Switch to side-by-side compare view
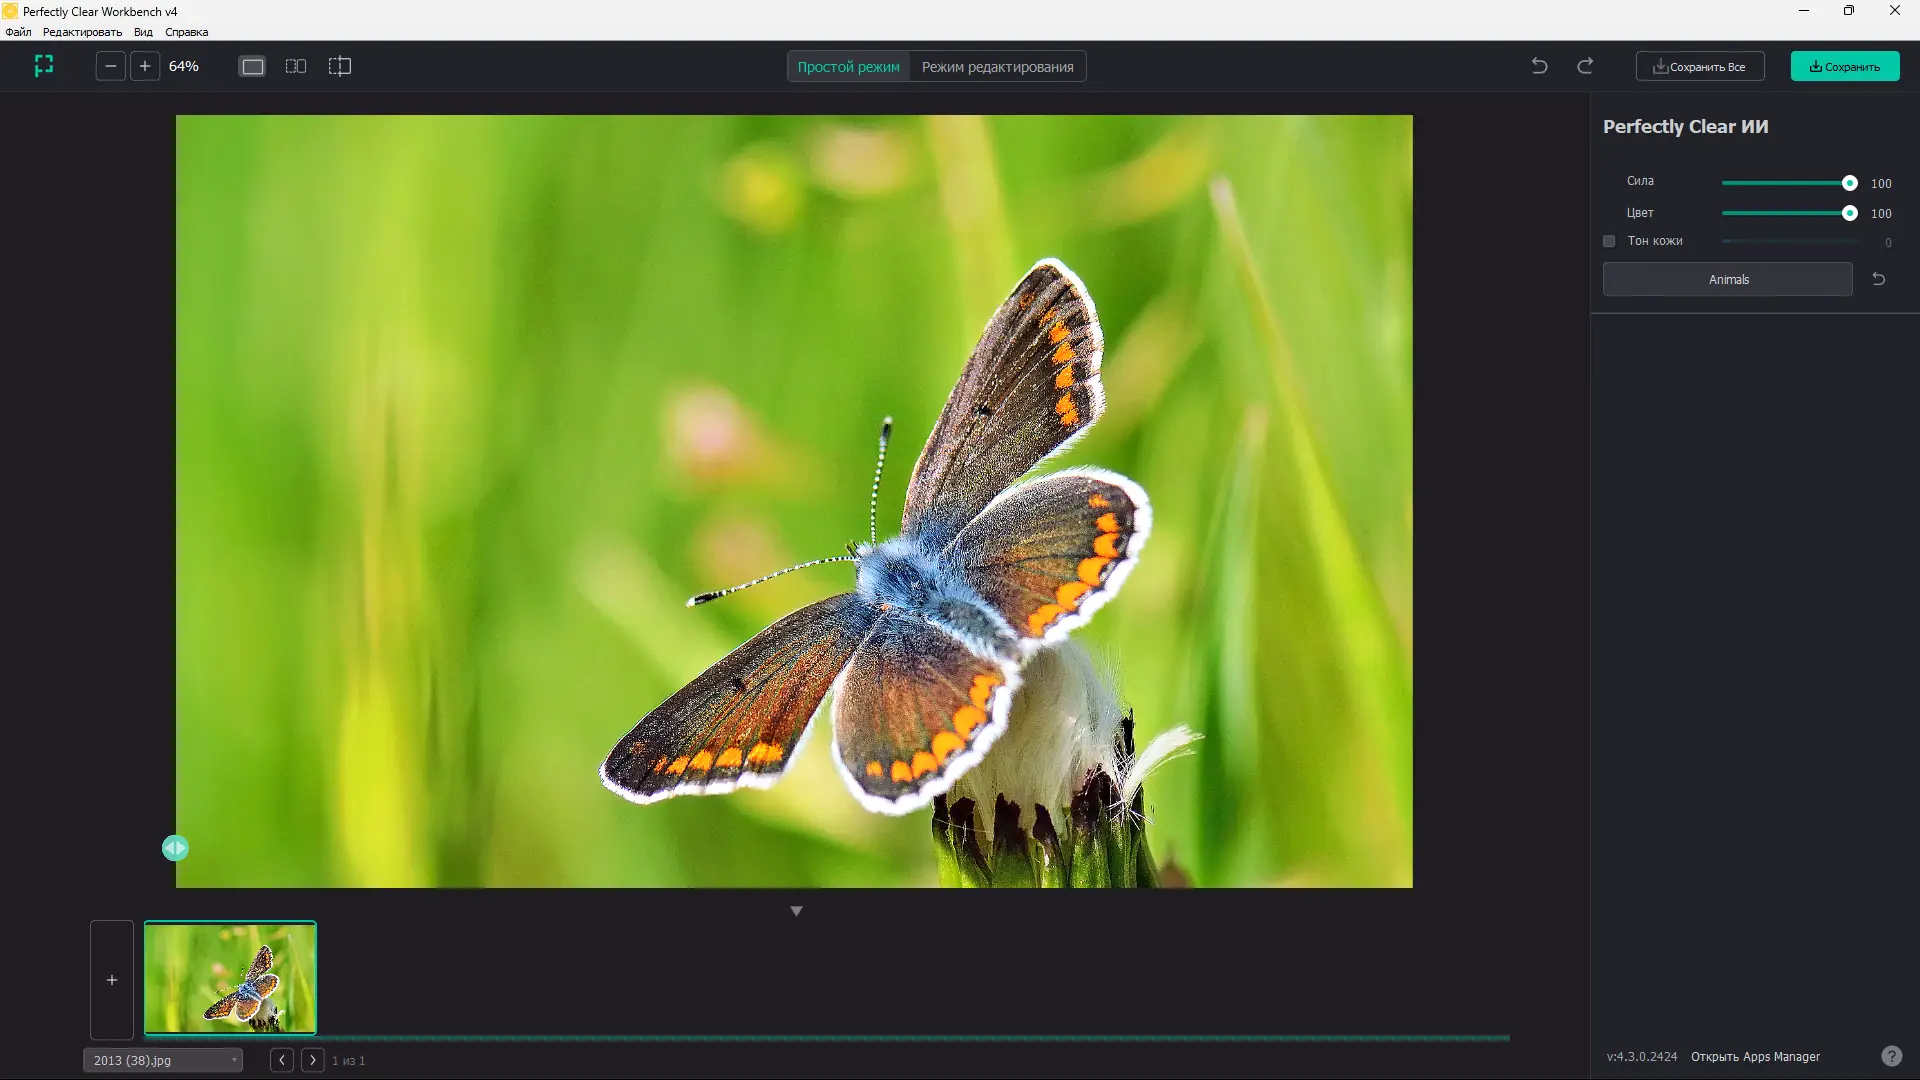 click(x=296, y=66)
